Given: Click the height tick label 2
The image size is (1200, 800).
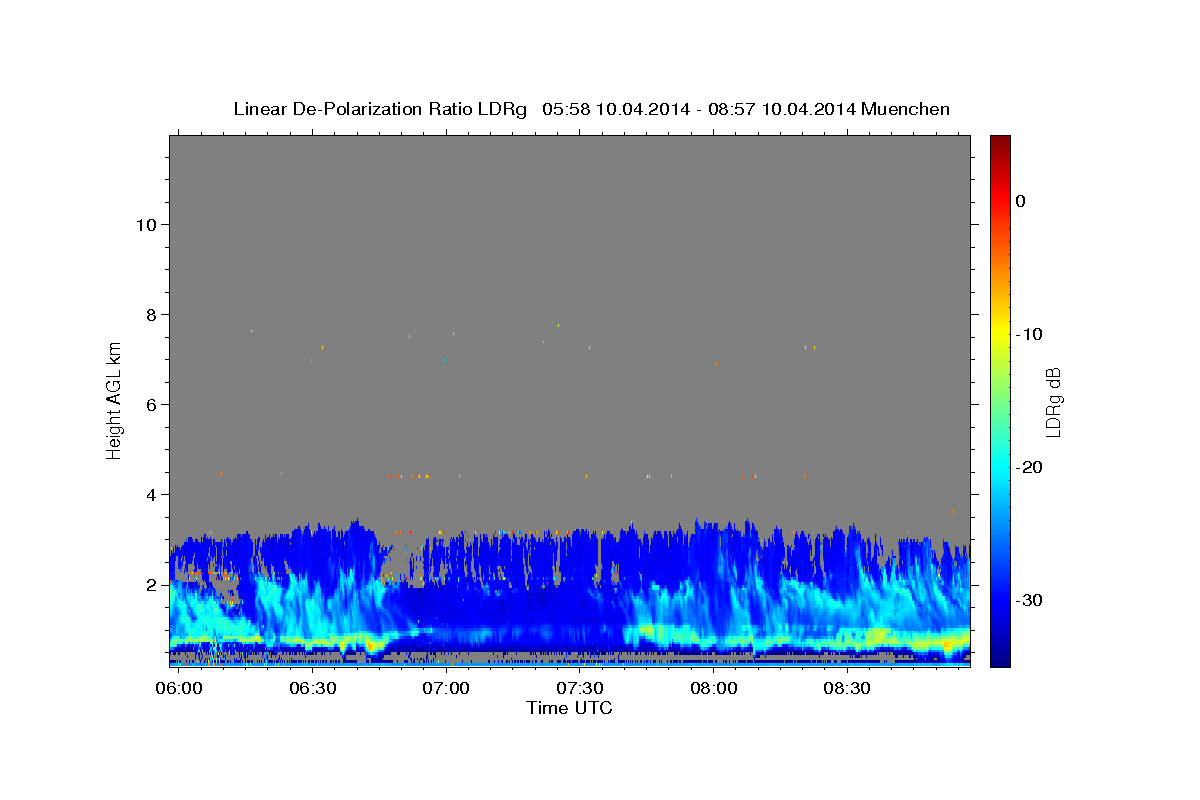Looking at the screenshot, I should click(x=151, y=584).
